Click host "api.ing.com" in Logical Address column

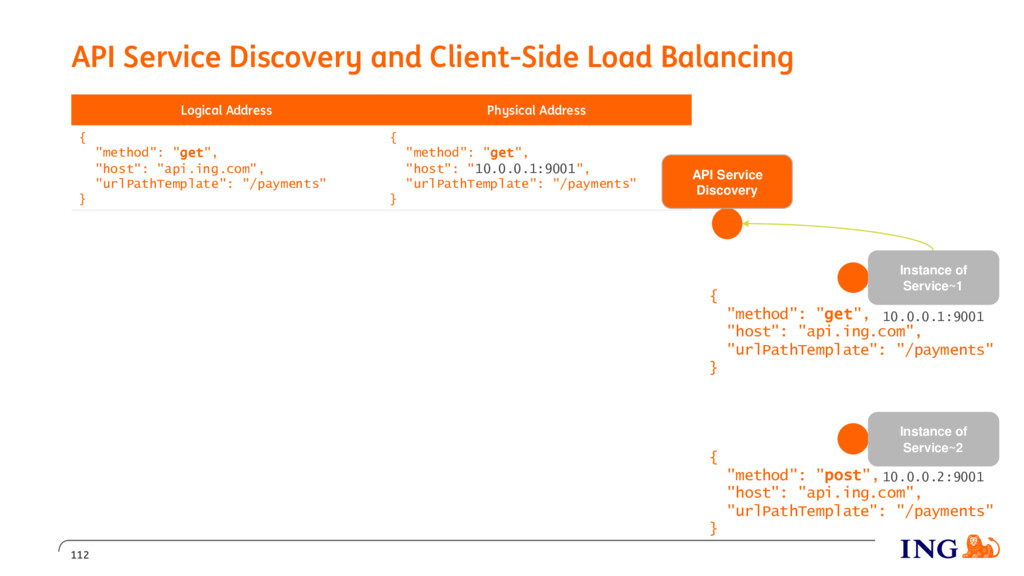tap(206, 168)
